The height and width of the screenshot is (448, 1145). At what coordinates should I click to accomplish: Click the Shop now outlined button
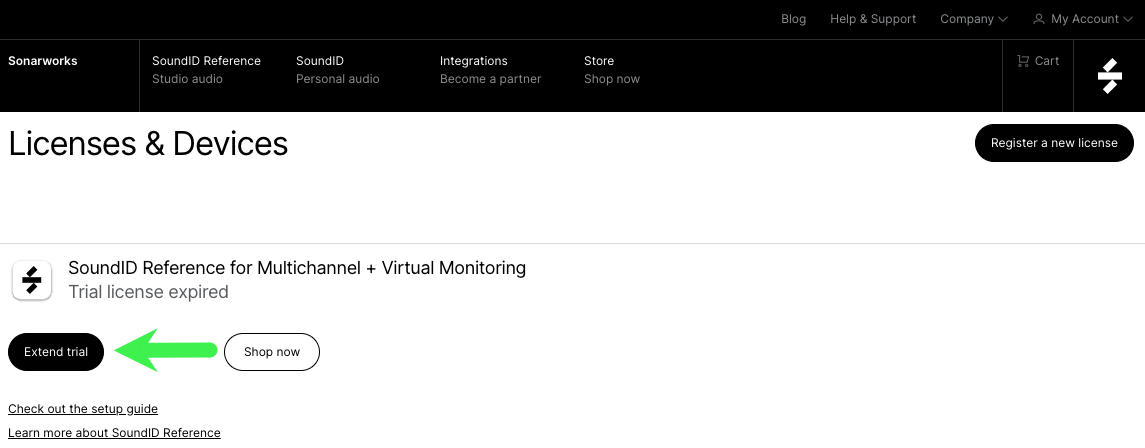[272, 352]
